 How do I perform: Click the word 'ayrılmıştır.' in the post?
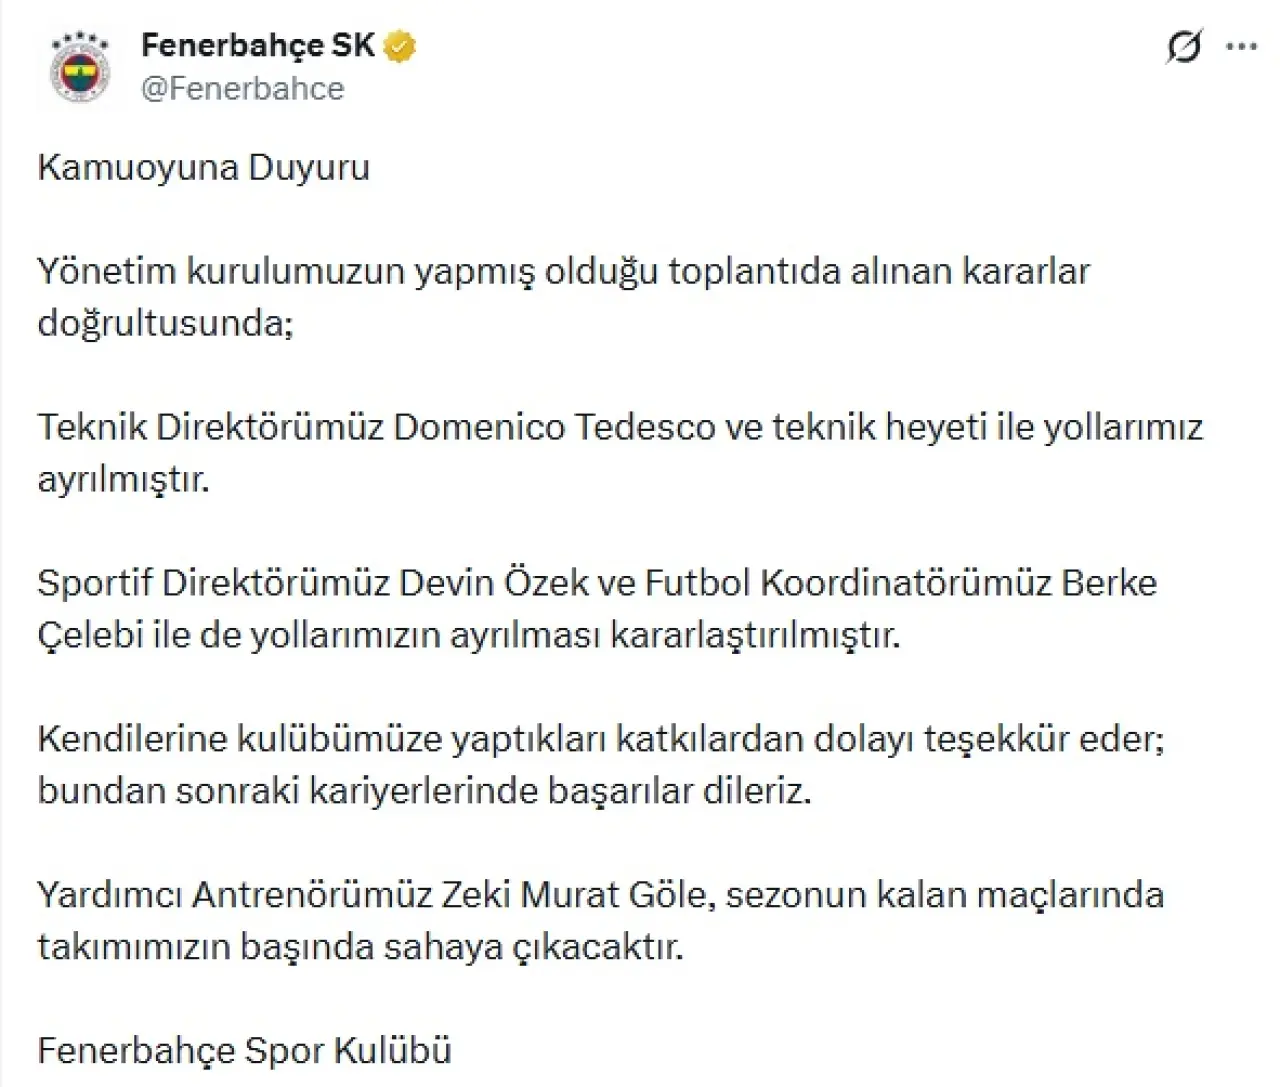pos(124,479)
